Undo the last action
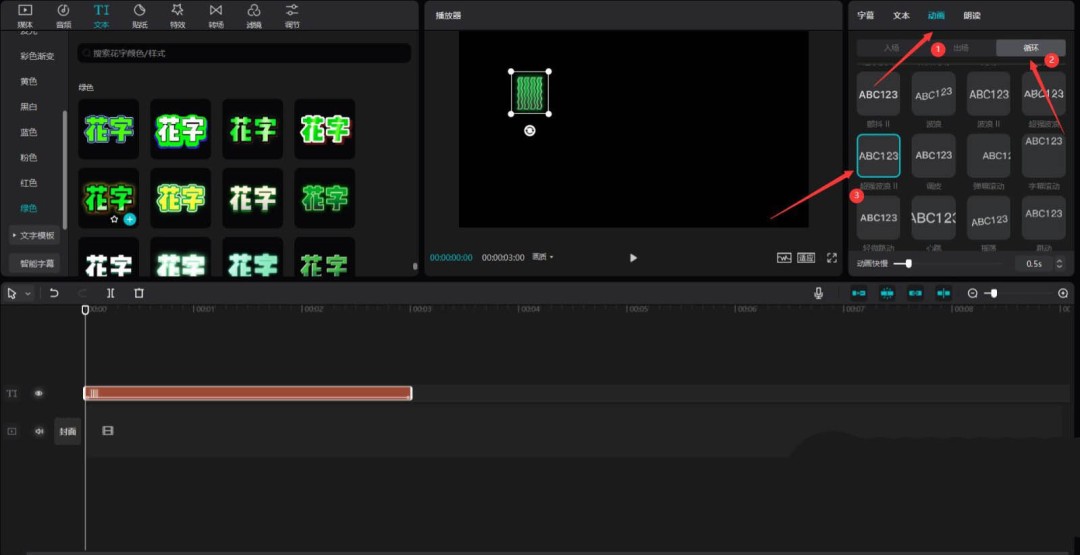Image resolution: width=1080 pixels, height=555 pixels. 54,293
